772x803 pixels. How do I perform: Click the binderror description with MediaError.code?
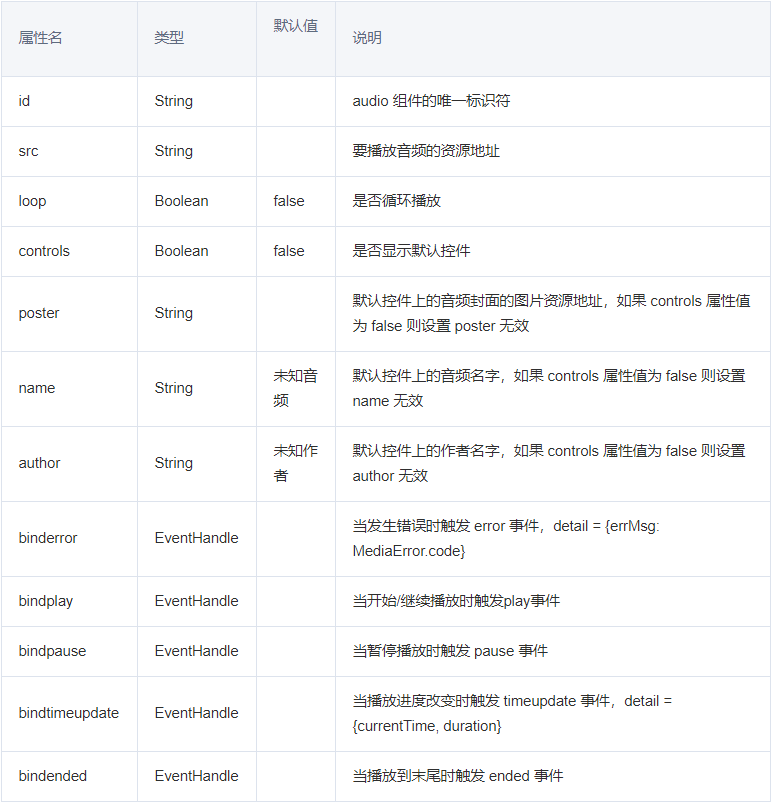506,538
